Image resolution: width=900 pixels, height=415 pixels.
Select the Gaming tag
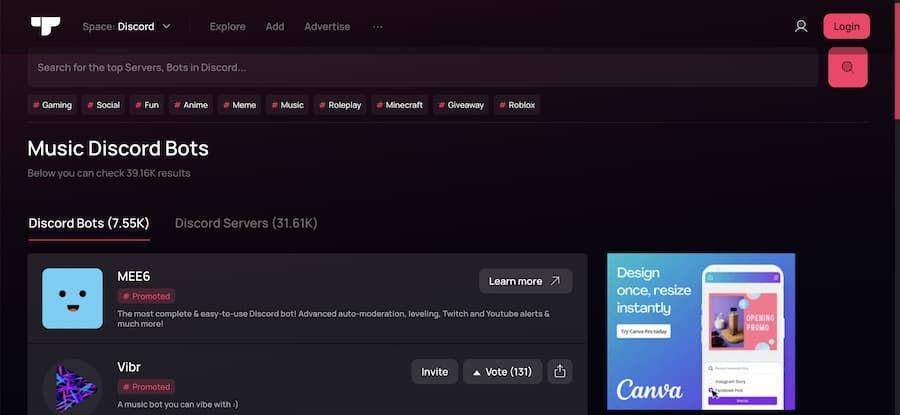52,105
